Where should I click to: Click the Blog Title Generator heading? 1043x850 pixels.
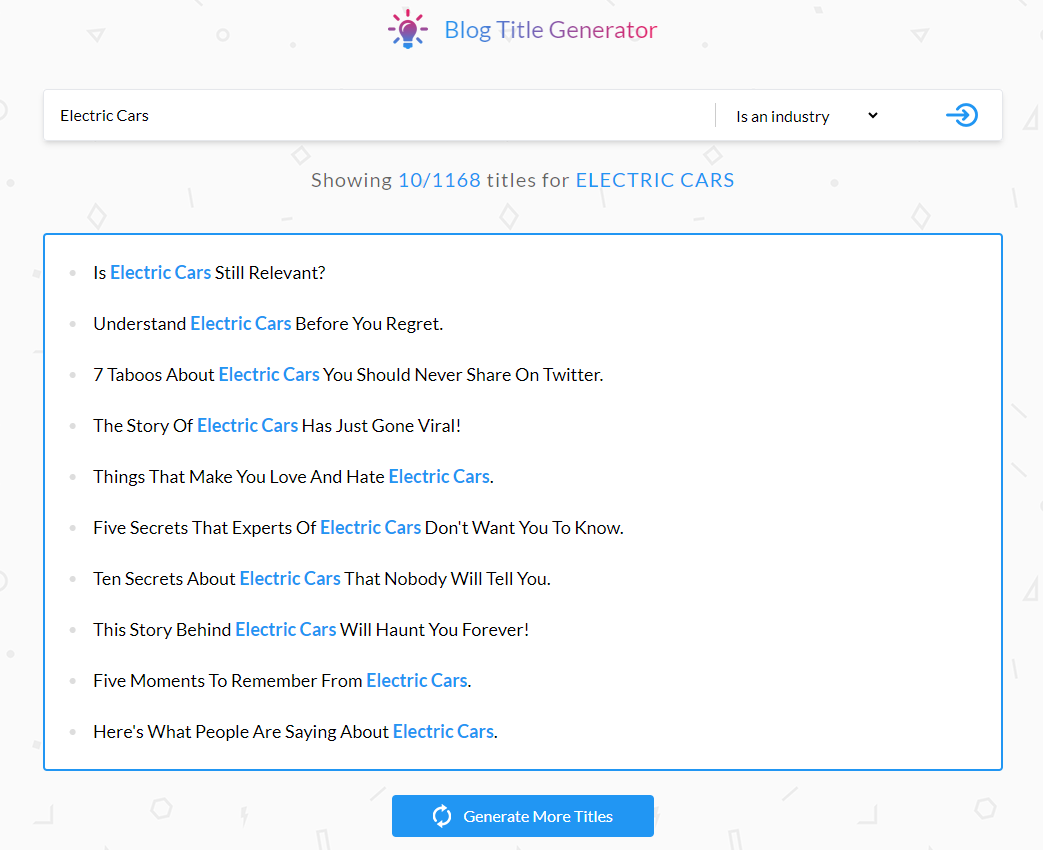pyautogui.click(x=550, y=30)
